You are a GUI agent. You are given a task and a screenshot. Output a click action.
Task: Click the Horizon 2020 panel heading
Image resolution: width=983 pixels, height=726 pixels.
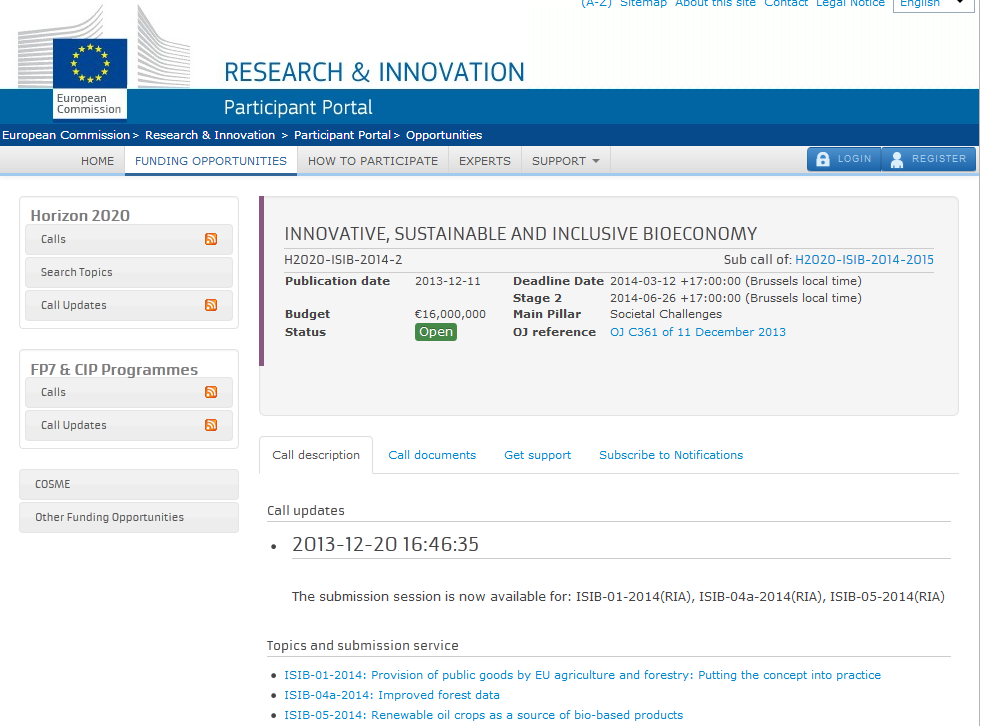coord(80,215)
